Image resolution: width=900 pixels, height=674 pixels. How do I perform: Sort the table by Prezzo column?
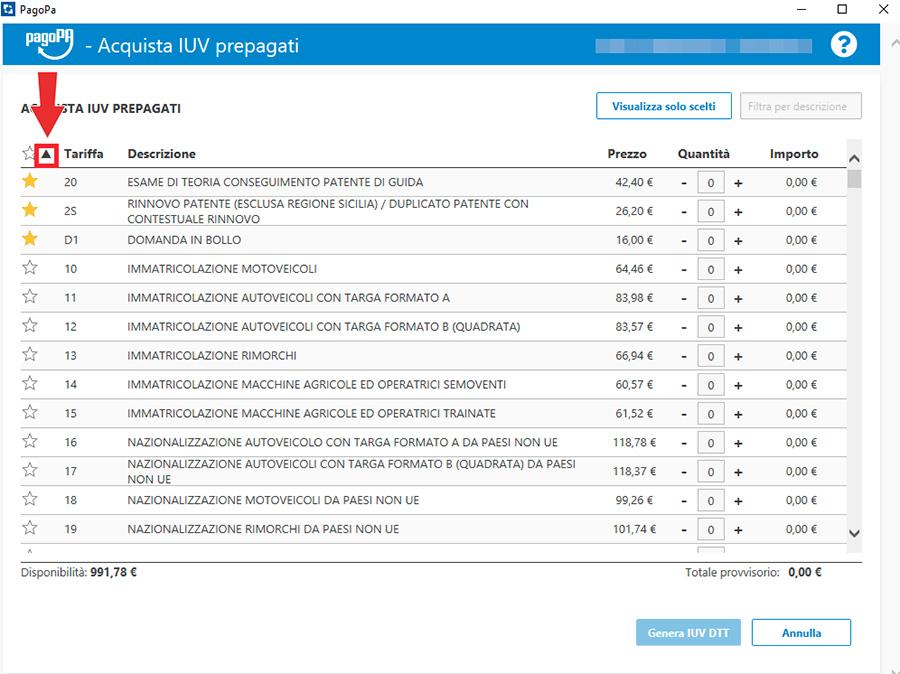tap(627, 154)
